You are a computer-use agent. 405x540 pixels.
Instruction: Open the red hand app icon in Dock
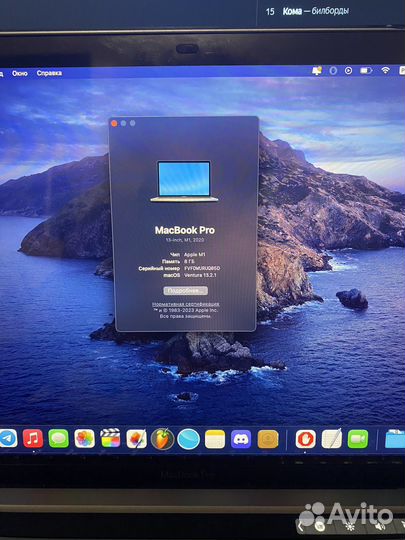(305, 439)
